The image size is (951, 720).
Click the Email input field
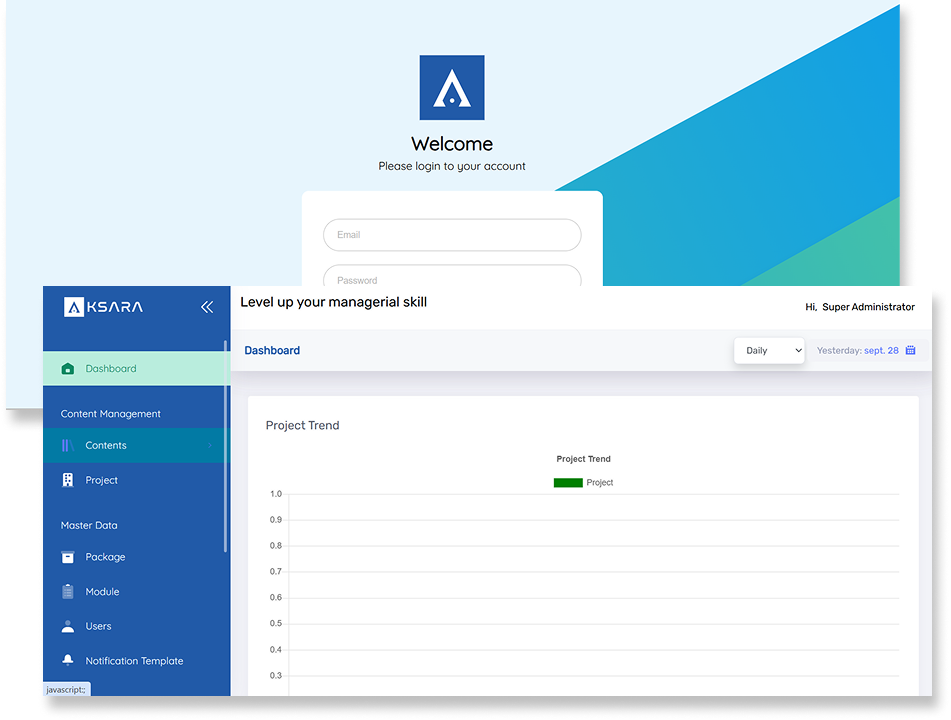[x=452, y=235]
